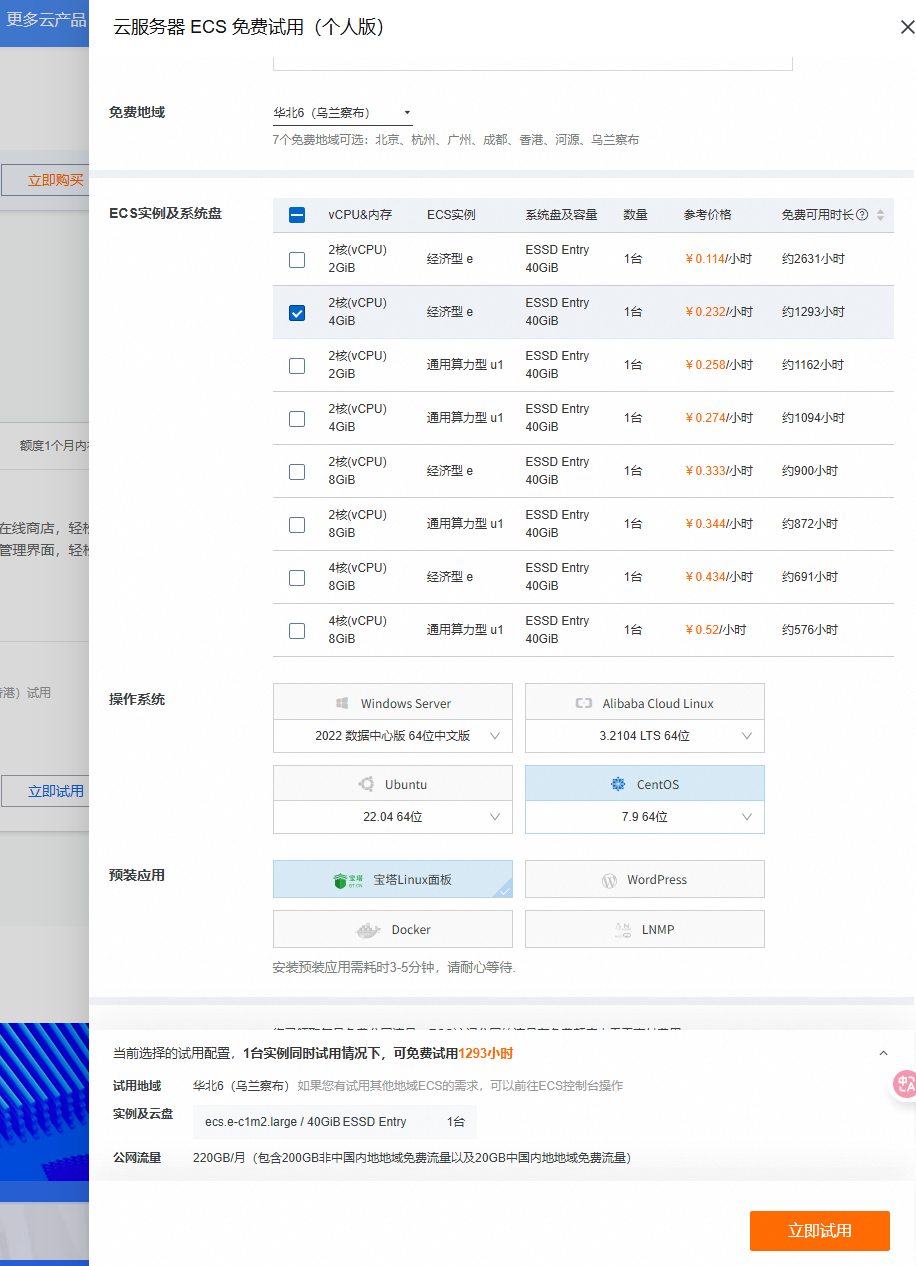Sort by the 免费可用时长 sort arrows
Image resolution: width=916 pixels, height=1266 pixels.
coord(881,215)
